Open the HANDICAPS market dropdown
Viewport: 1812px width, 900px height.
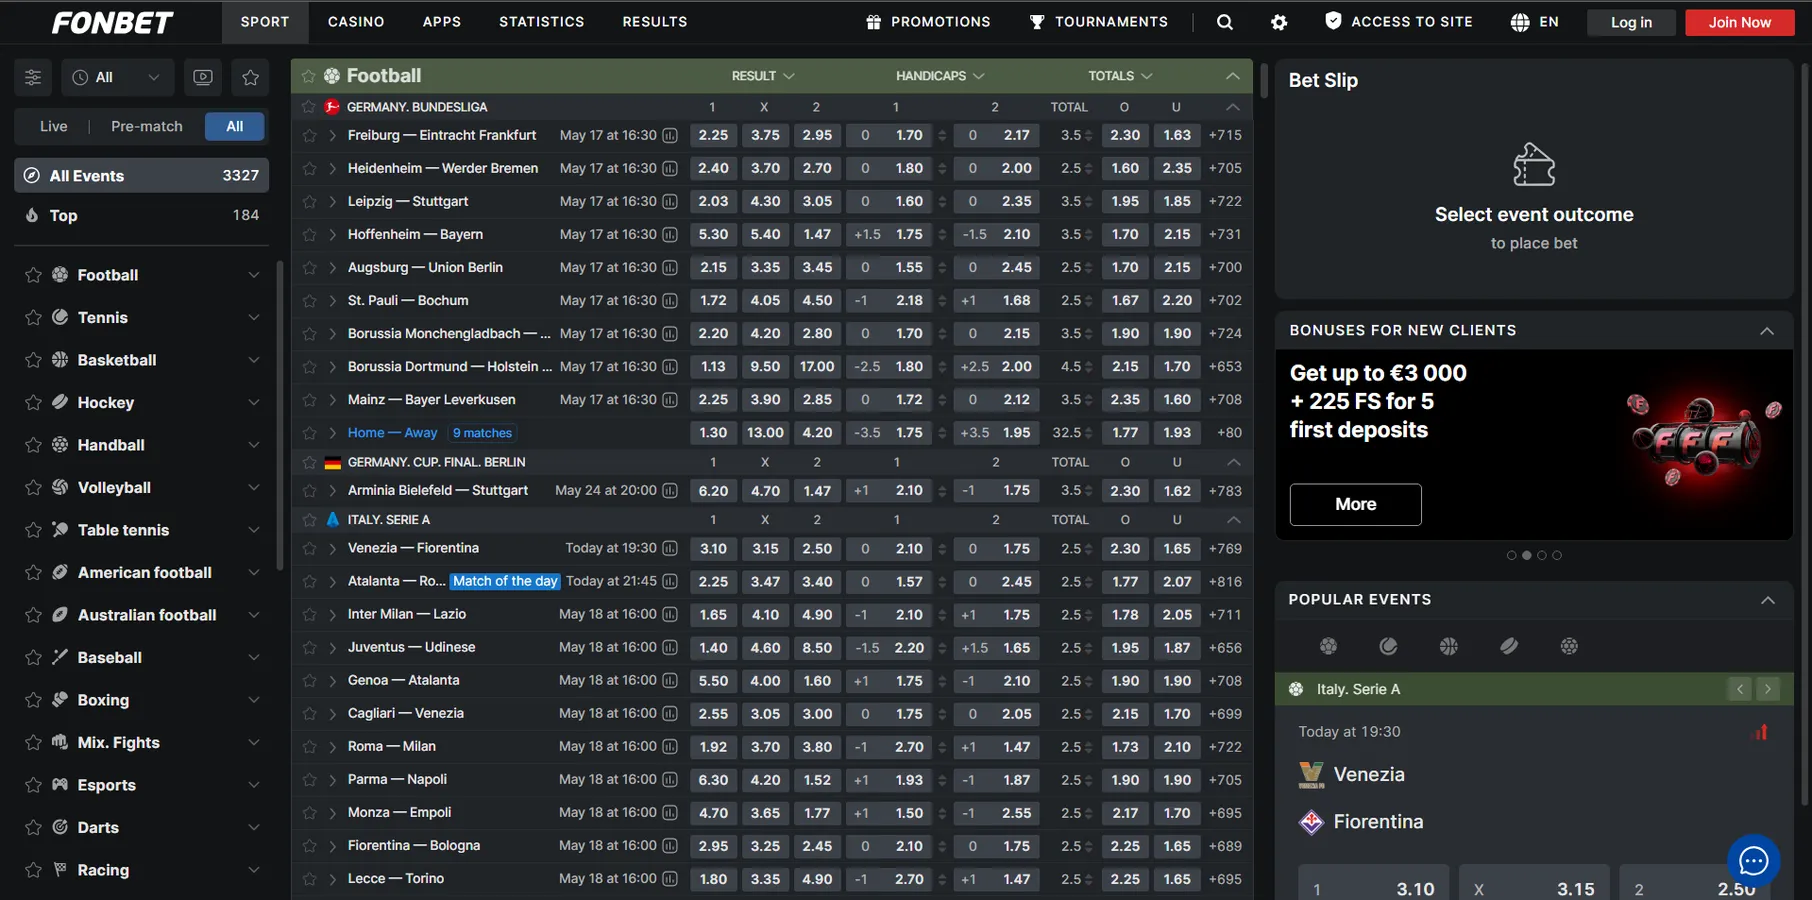tap(940, 76)
